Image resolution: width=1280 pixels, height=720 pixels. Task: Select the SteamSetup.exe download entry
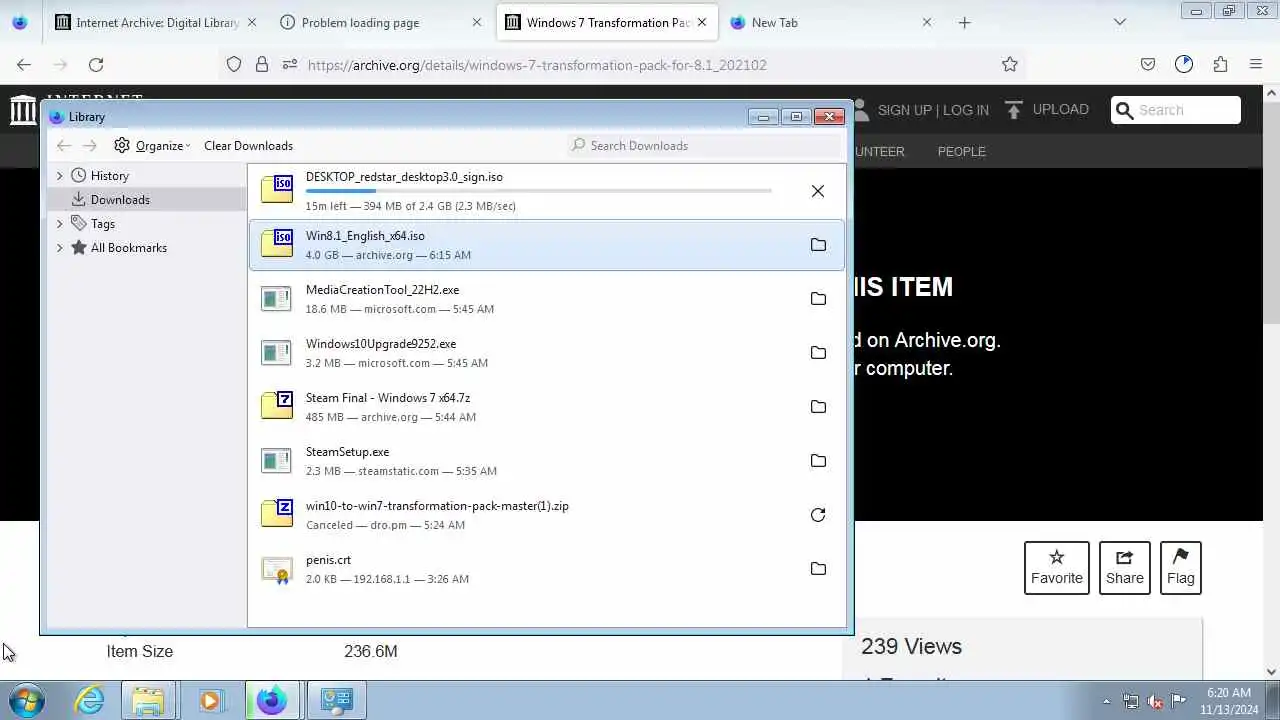546,461
